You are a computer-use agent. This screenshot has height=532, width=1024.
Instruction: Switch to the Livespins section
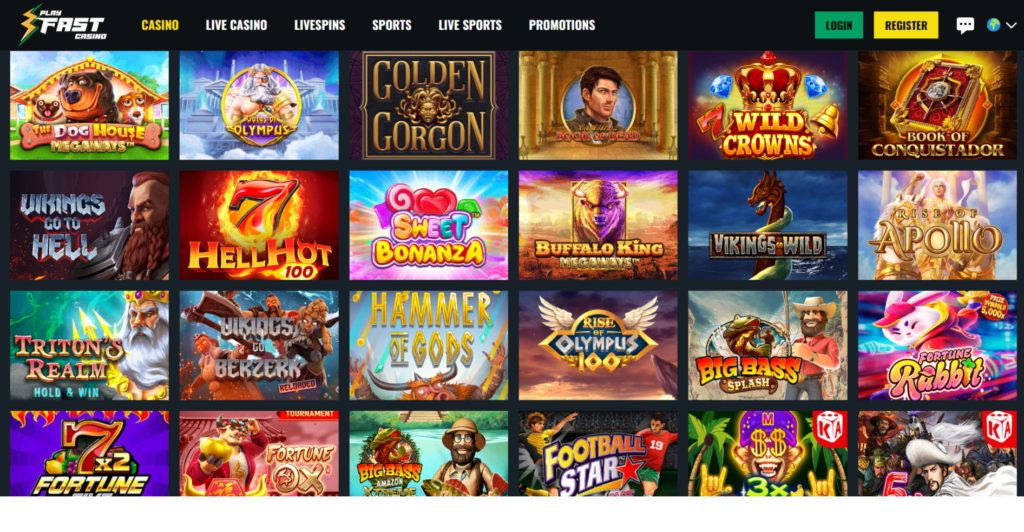tap(319, 25)
